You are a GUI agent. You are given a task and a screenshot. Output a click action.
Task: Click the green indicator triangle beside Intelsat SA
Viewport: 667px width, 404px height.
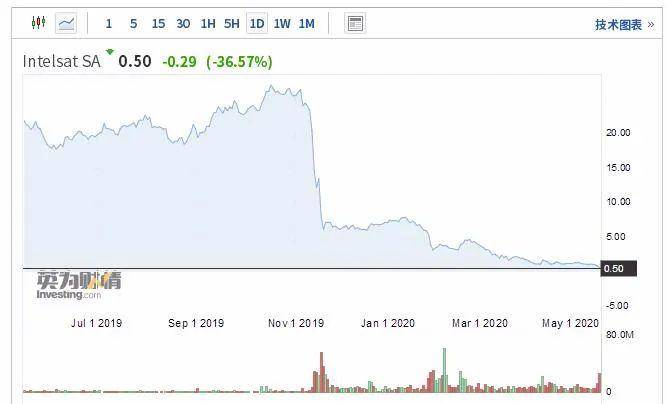click(x=110, y=53)
